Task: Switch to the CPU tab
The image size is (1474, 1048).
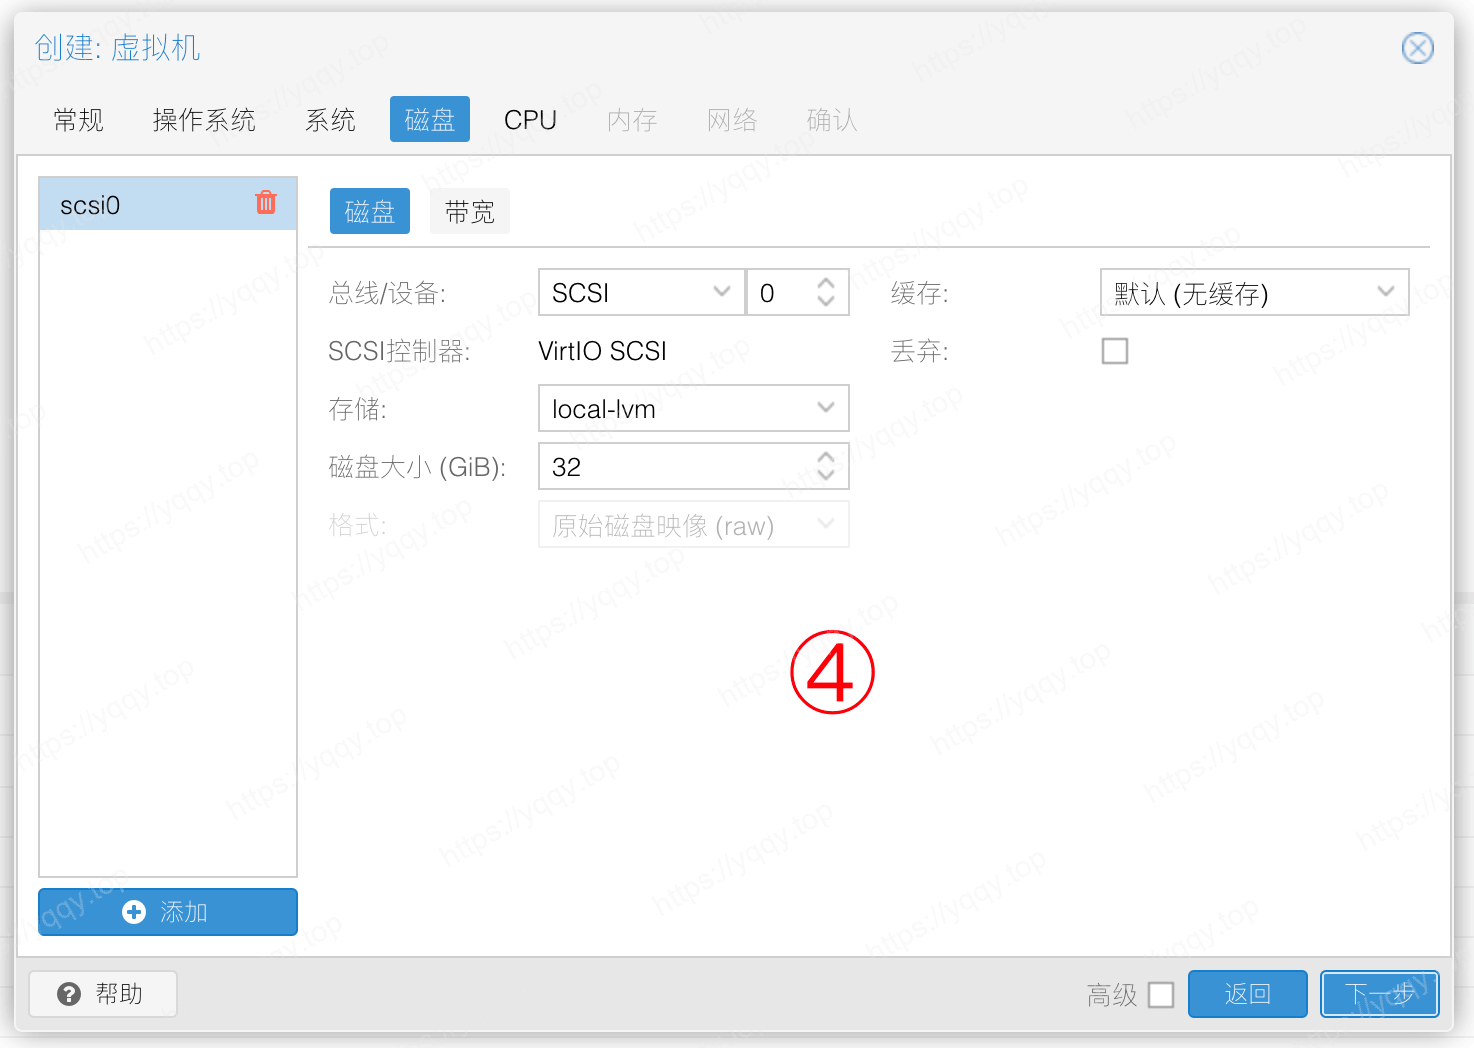Action: click(530, 120)
